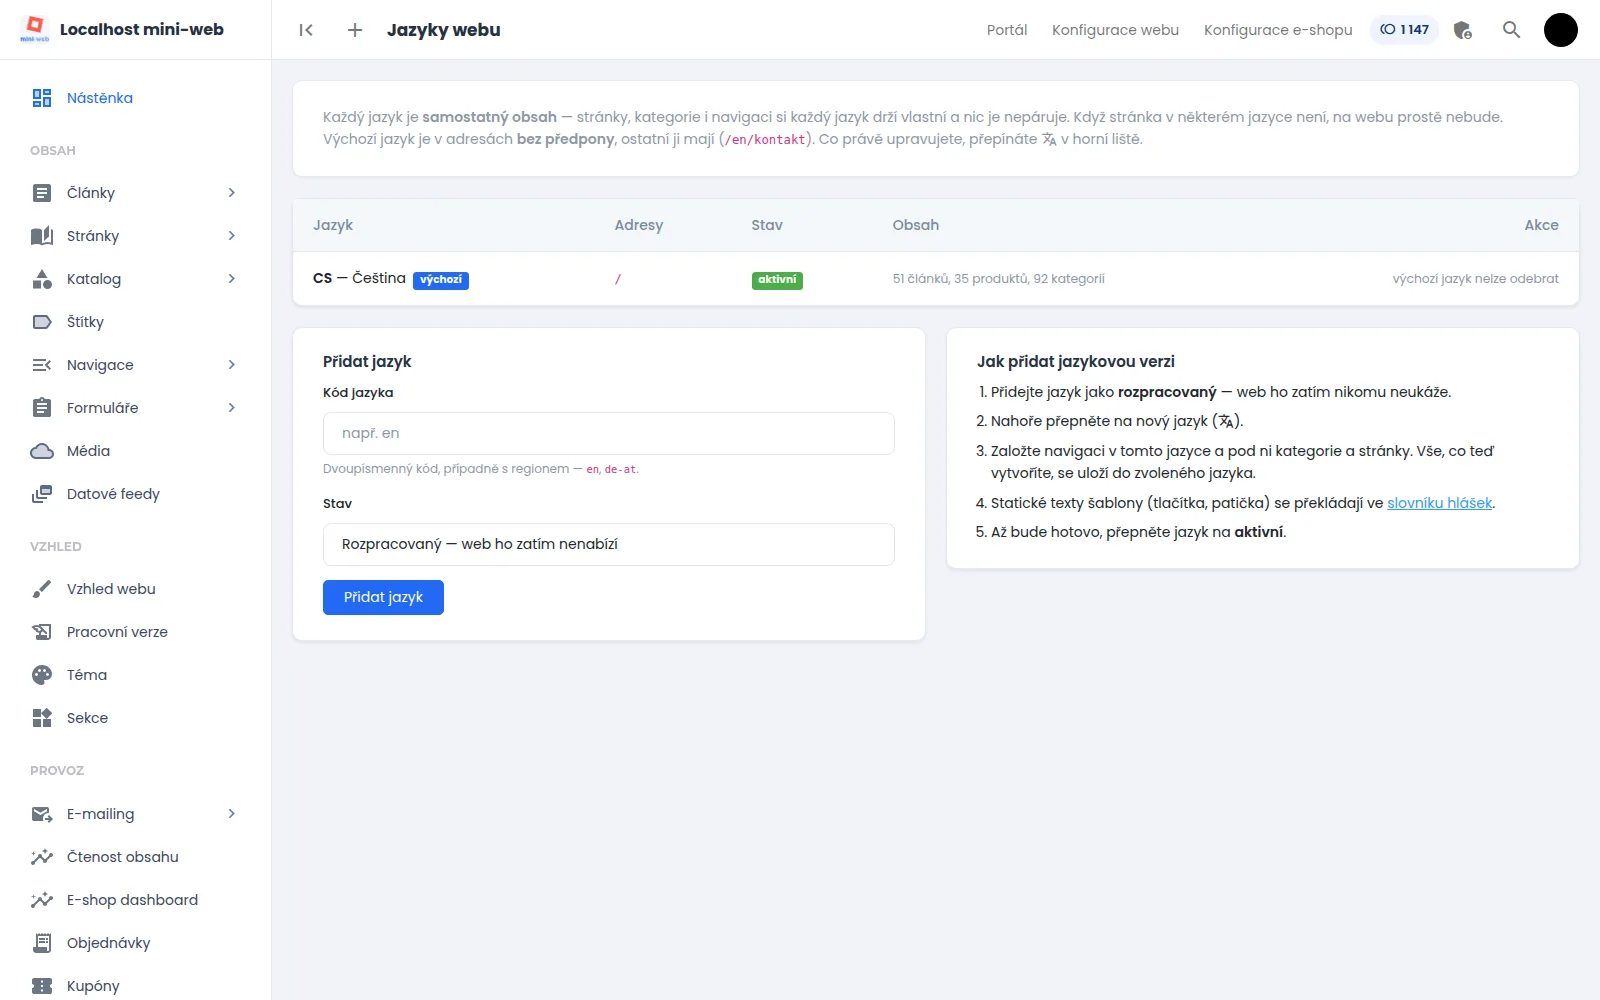
Task: Click the Přidat jazyk button
Action: click(x=383, y=597)
